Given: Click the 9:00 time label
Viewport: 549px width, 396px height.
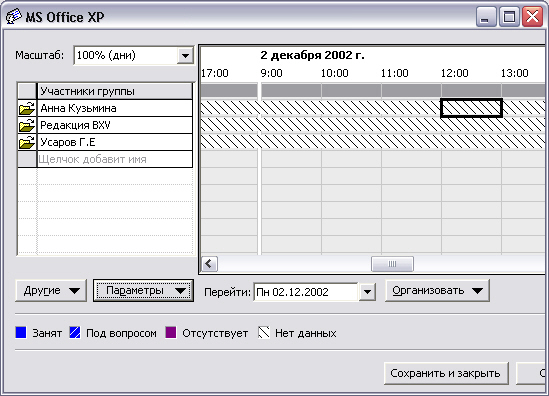Looking at the screenshot, I should click(271, 73).
